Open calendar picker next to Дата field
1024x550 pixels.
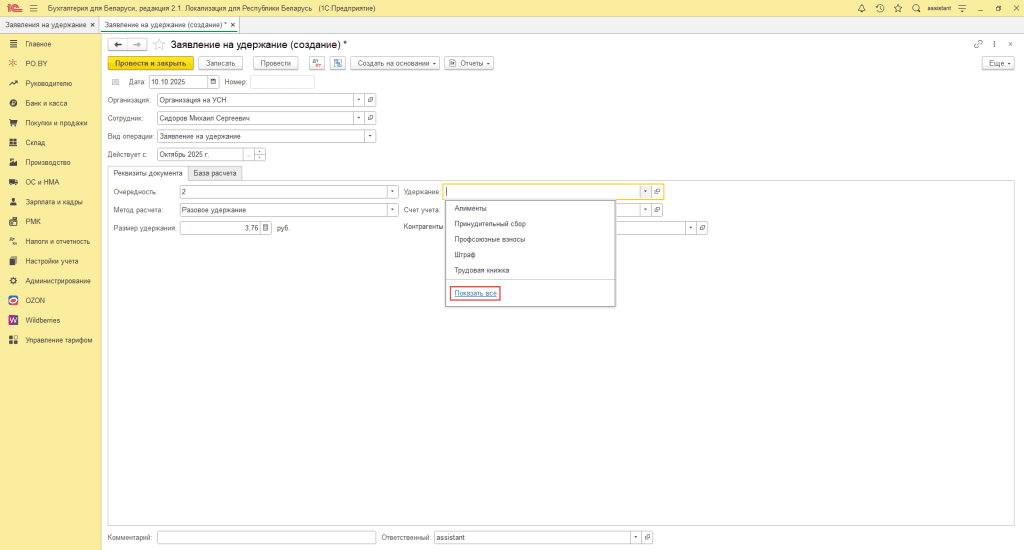213,82
